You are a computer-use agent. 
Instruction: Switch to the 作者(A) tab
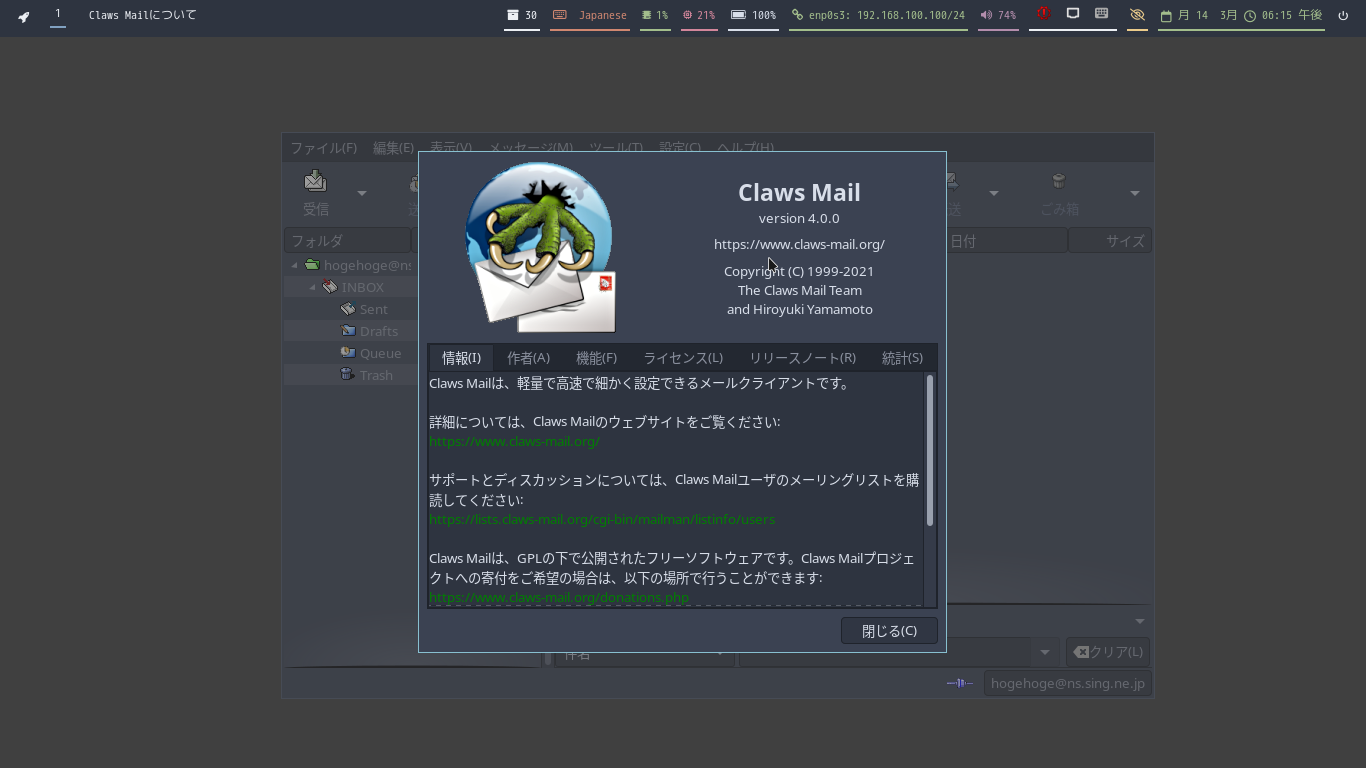tap(528, 358)
